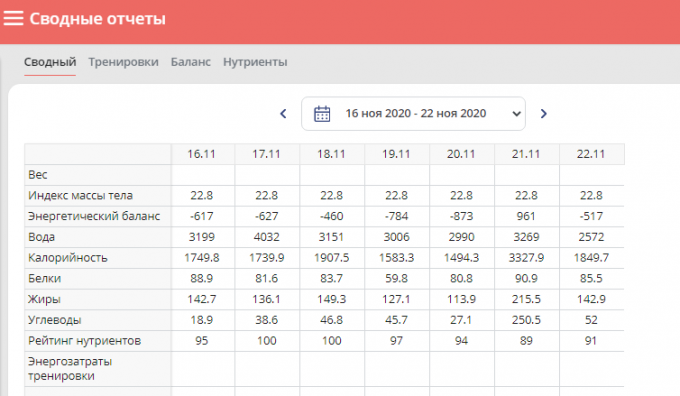
Task: Click fat value 142.7
Action: tap(201, 299)
